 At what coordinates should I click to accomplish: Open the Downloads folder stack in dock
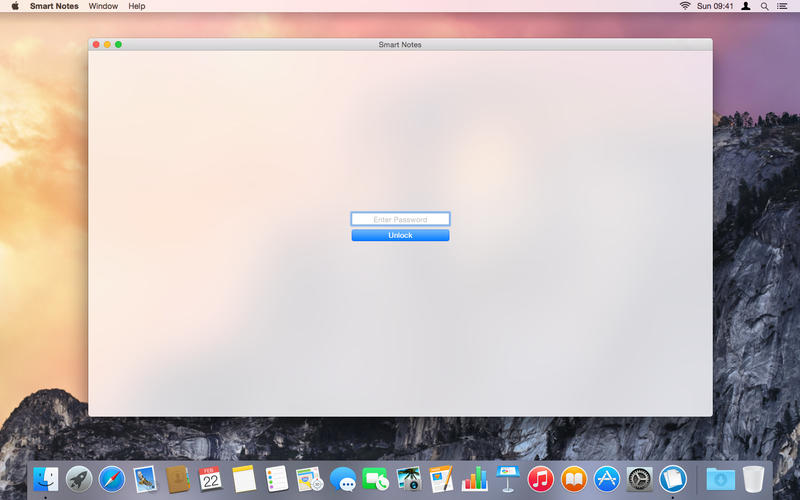point(719,479)
